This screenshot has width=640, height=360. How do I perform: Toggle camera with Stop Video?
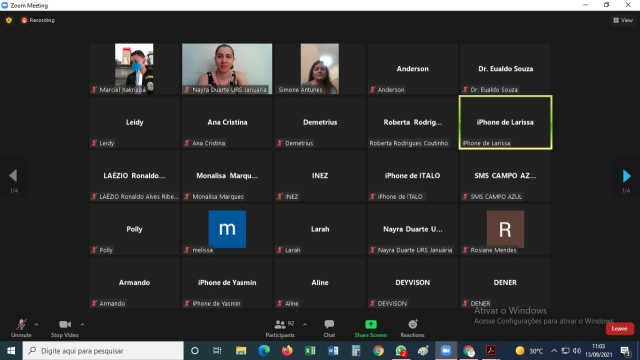(64, 328)
